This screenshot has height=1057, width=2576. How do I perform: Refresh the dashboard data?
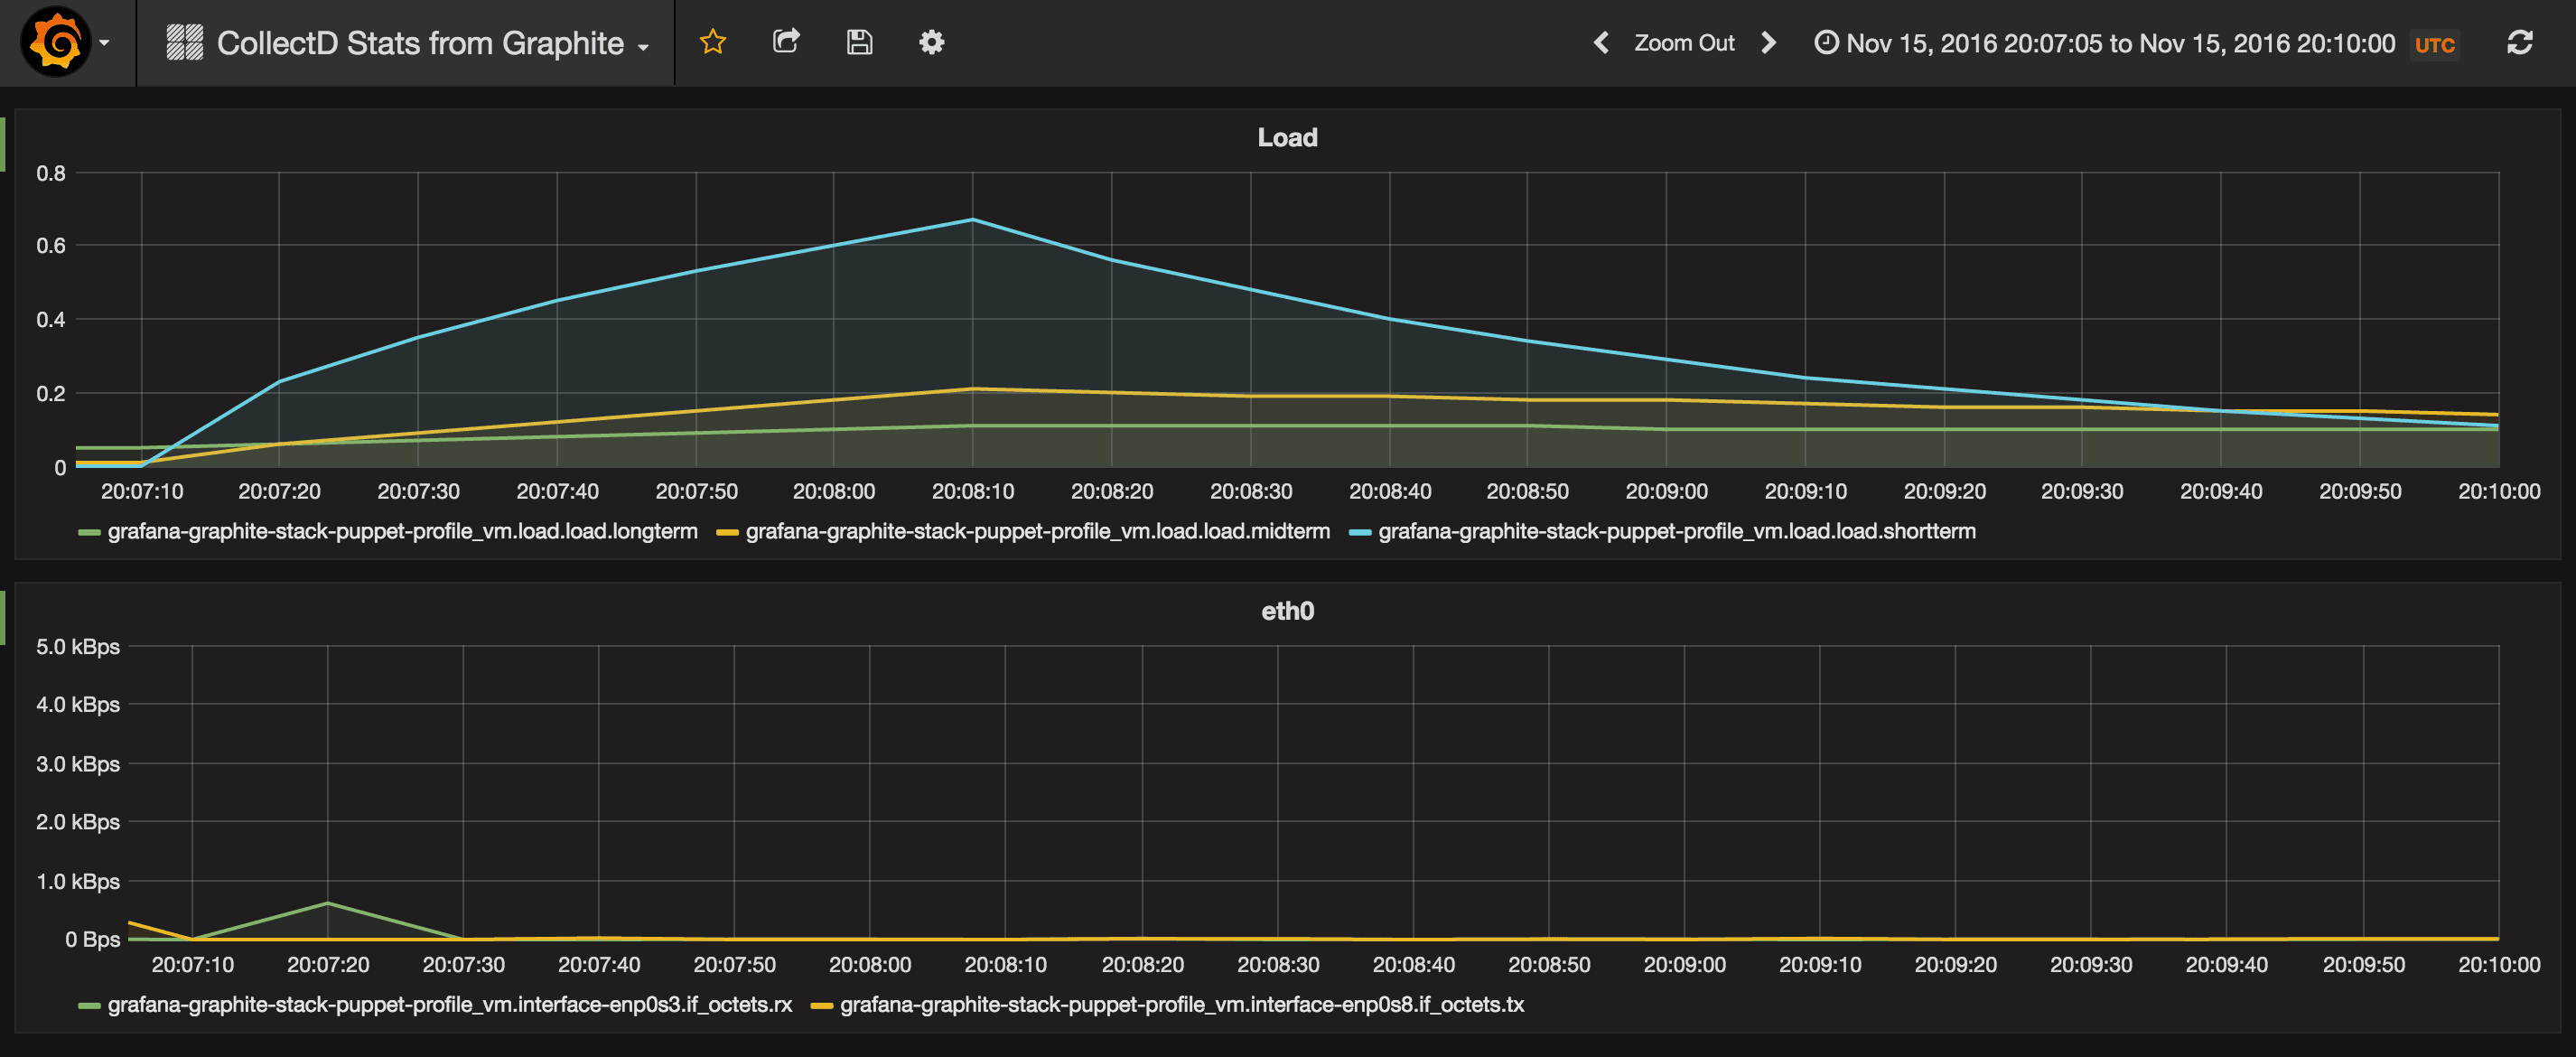(2520, 42)
